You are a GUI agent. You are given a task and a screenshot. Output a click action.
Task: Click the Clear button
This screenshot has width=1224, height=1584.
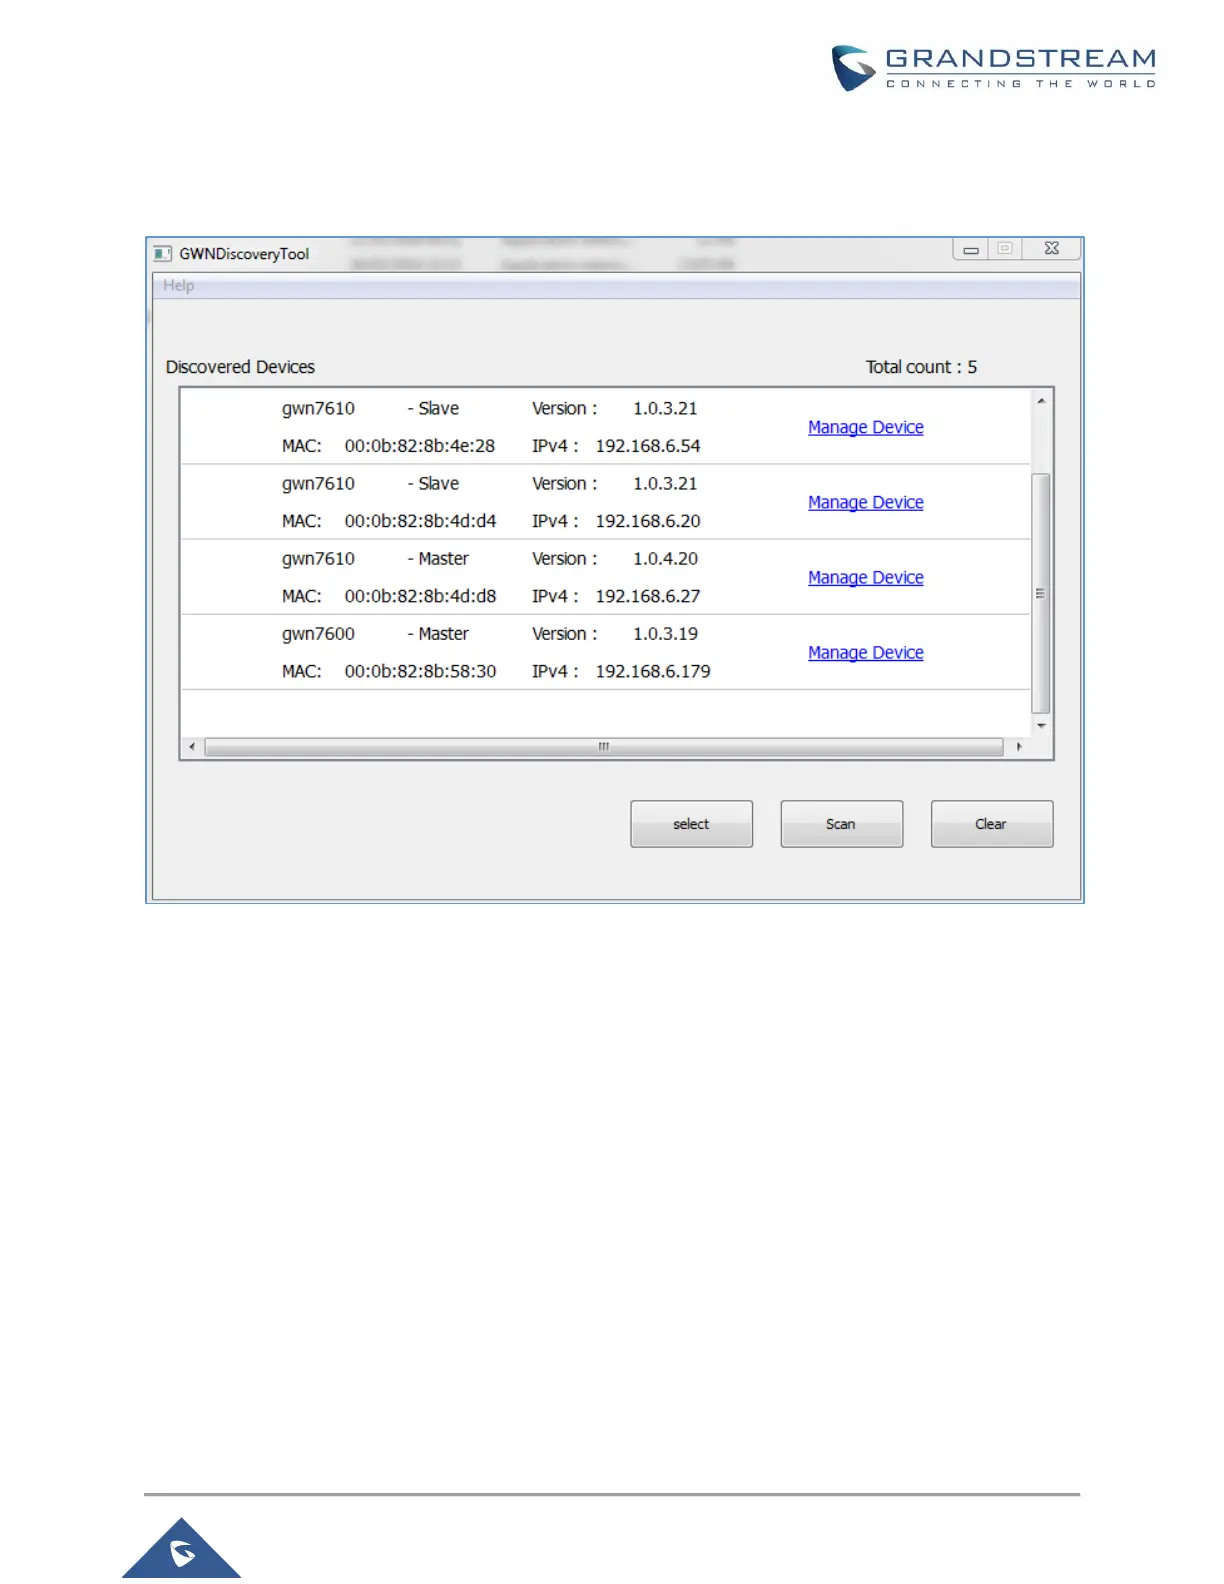pyautogui.click(x=991, y=824)
